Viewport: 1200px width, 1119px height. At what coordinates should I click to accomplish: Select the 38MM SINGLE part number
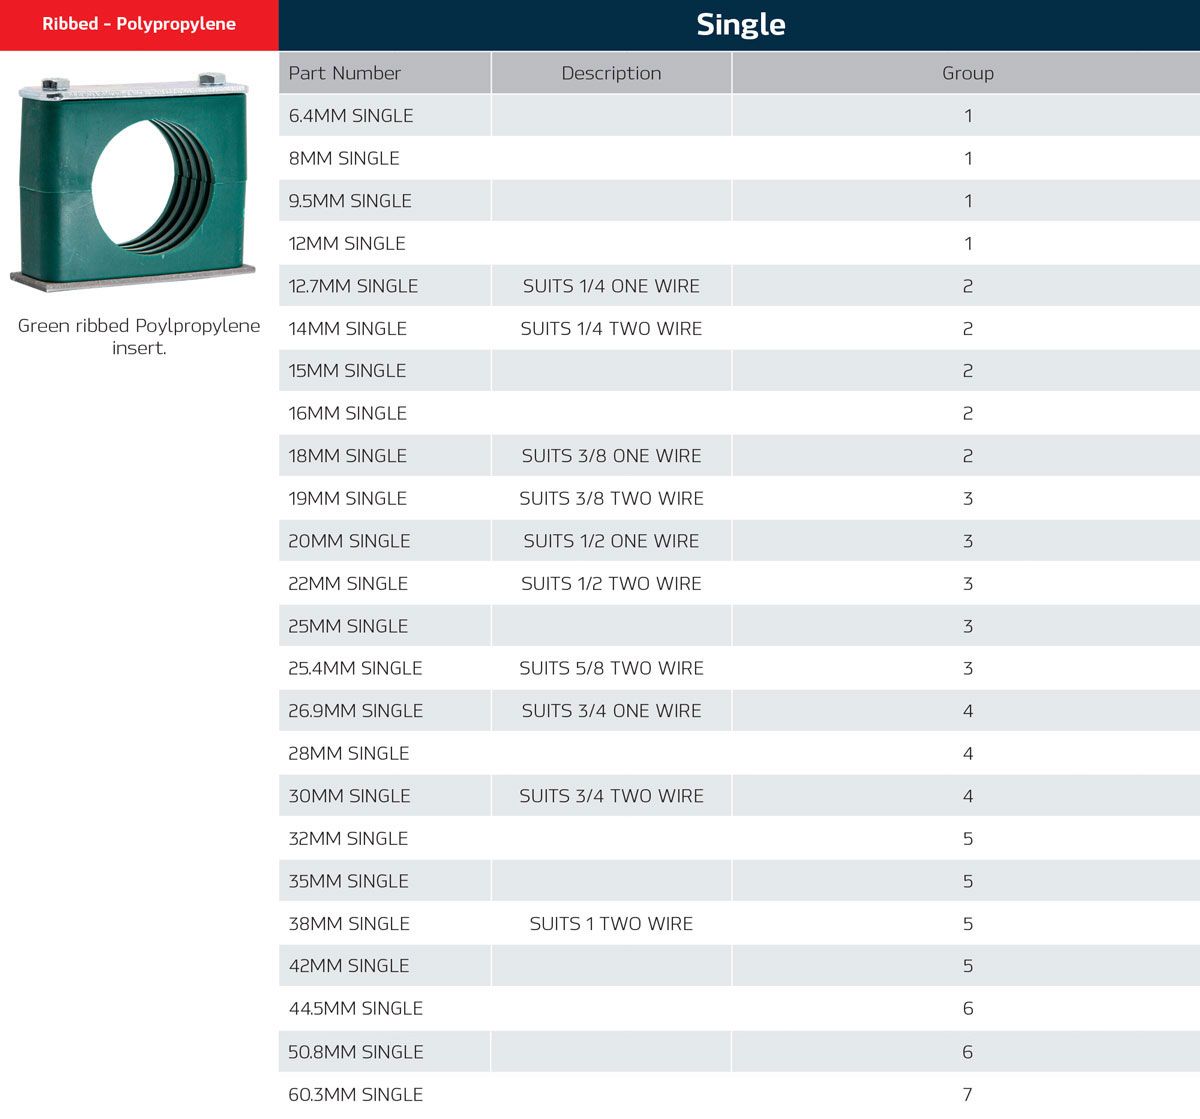349,924
